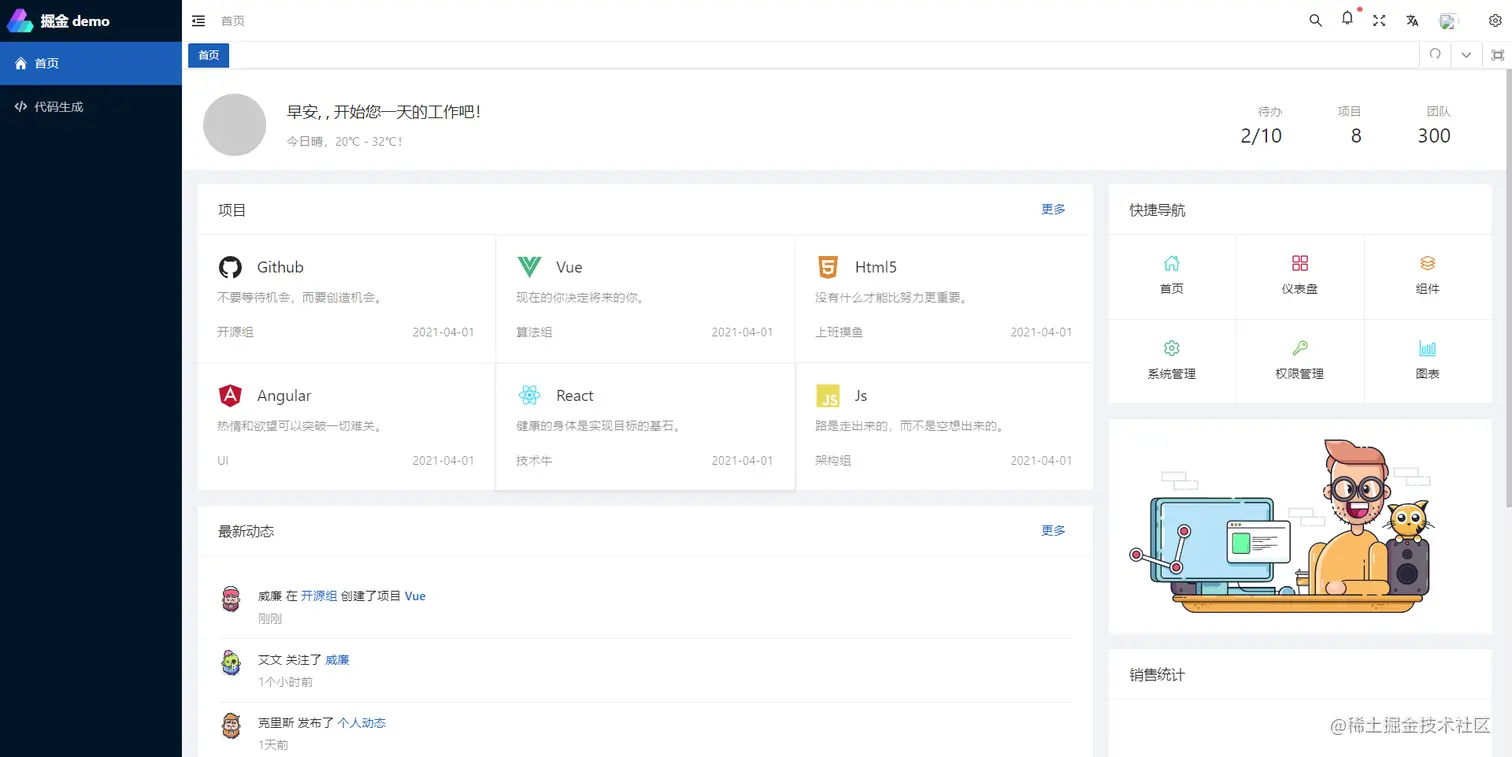The width and height of the screenshot is (1512, 757).
Task: Click the Vue link in latest activity
Action: (x=415, y=596)
